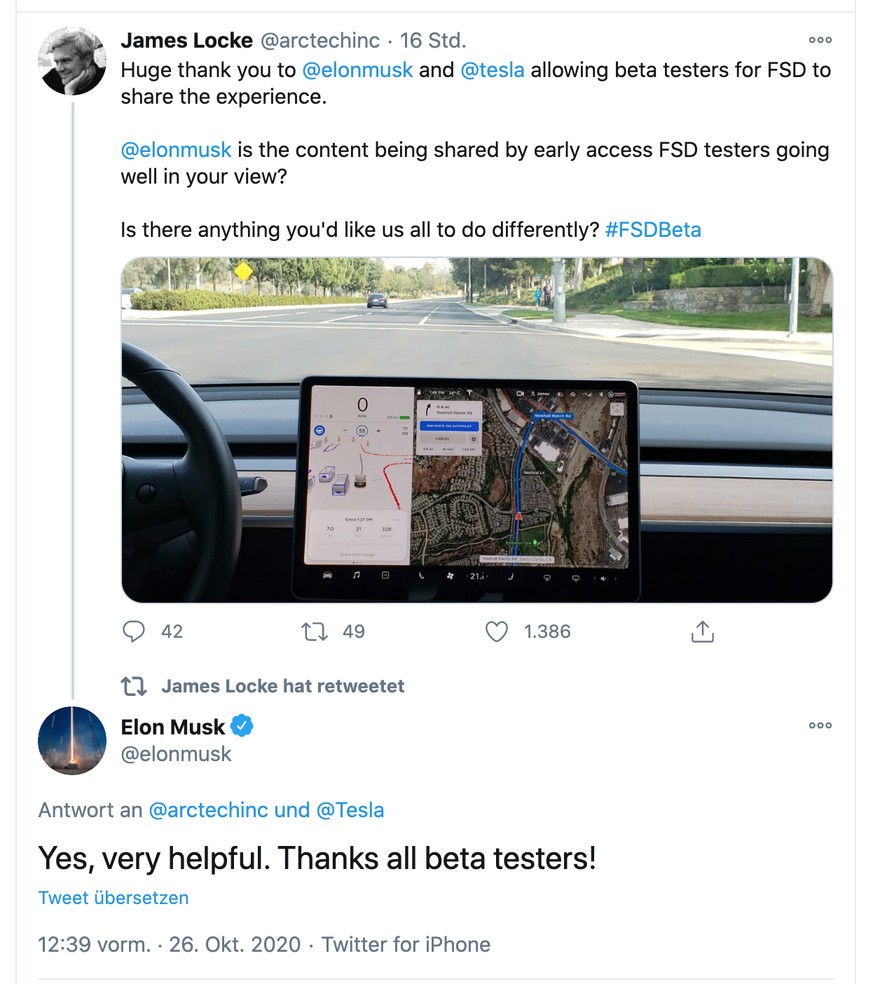Open the Tesla dashboard photo in the tweet

point(477,430)
